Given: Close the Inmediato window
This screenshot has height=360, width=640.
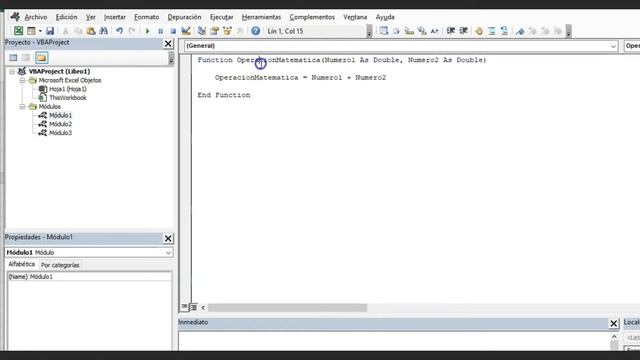Looking at the screenshot, I should coord(614,324).
